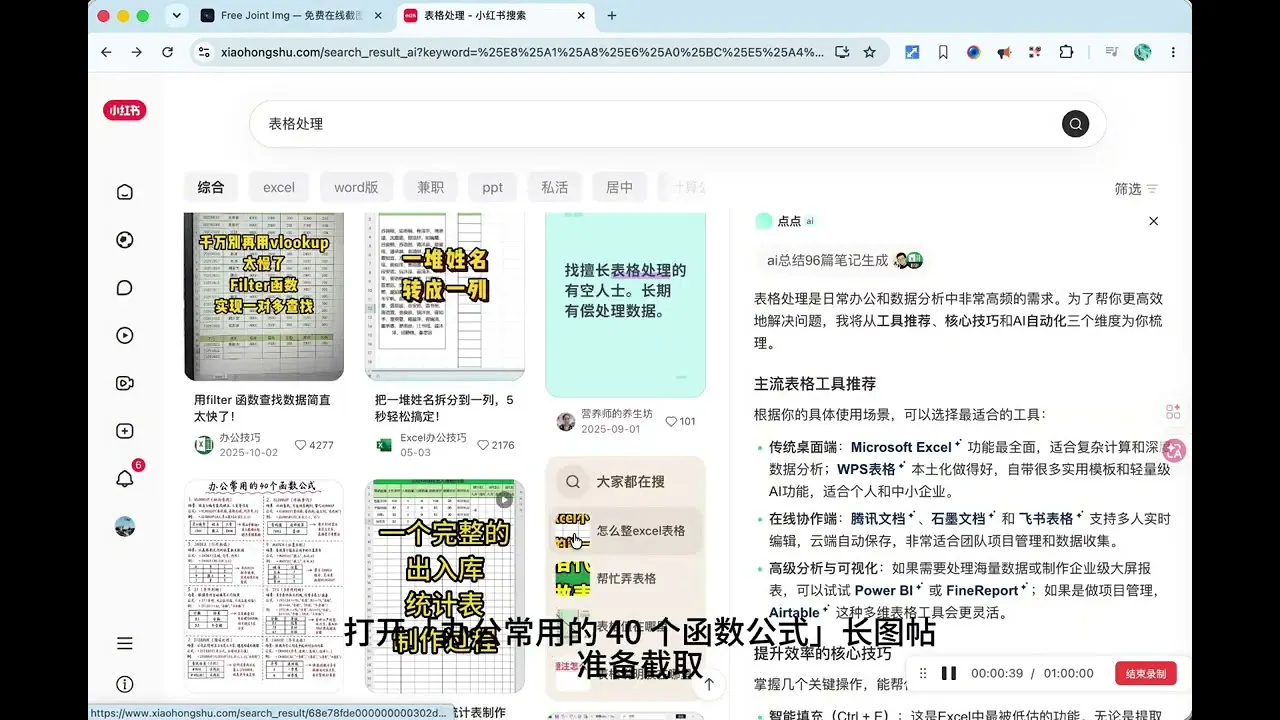1280x720 pixels.
Task: Open the 怎么整excel表格 suggested search
Action: tap(628, 531)
